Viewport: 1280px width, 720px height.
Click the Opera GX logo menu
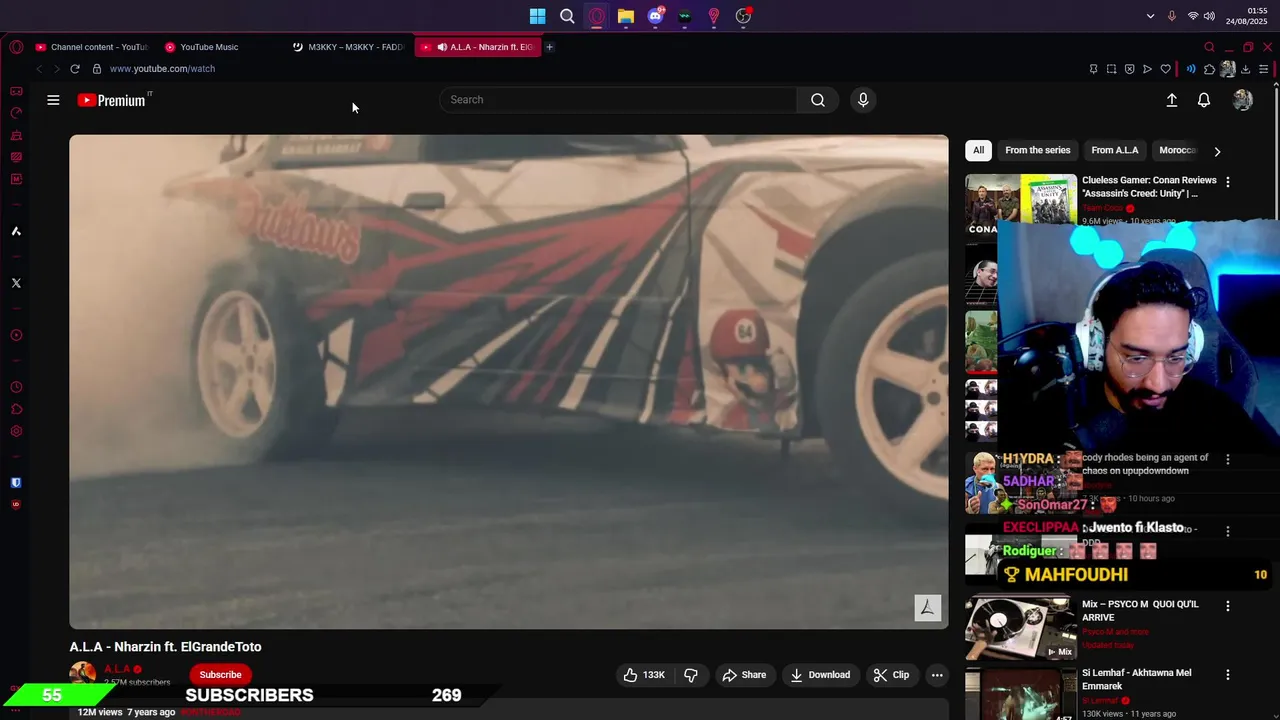[x=16, y=47]
